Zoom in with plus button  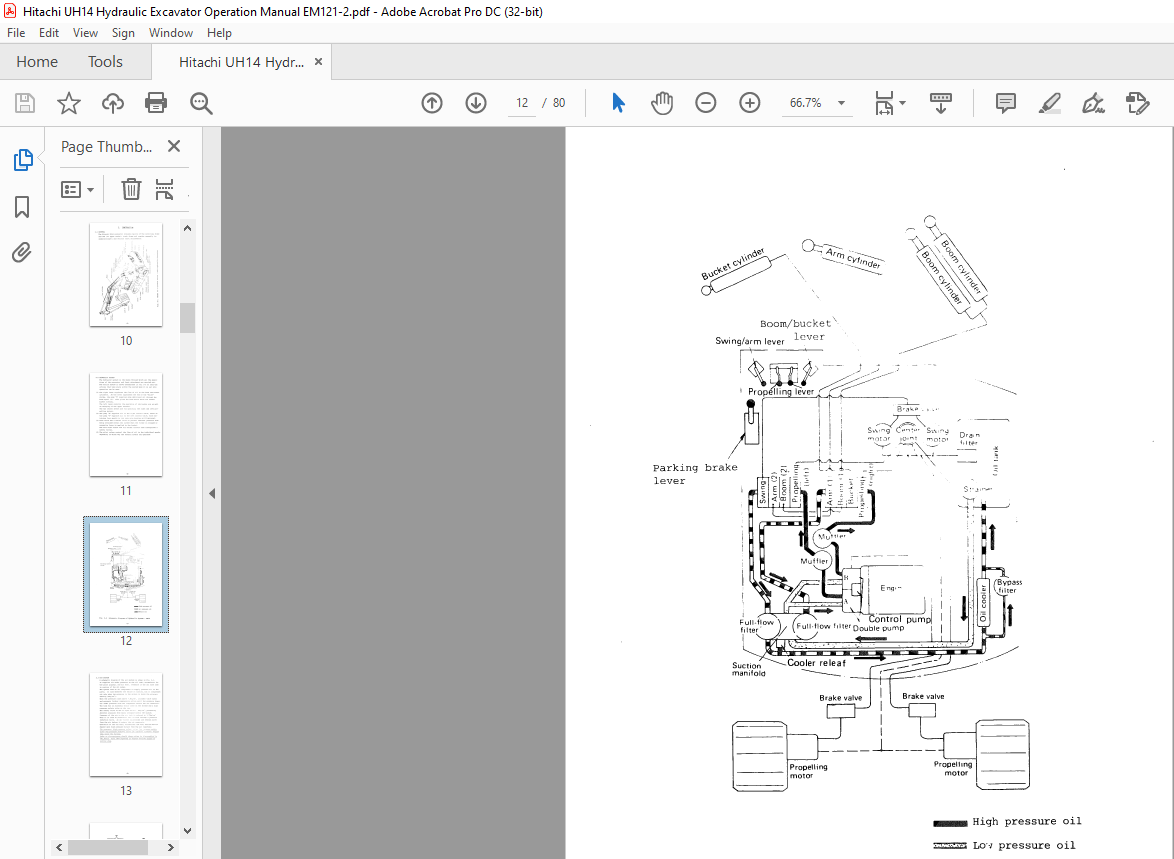[749, 103]
